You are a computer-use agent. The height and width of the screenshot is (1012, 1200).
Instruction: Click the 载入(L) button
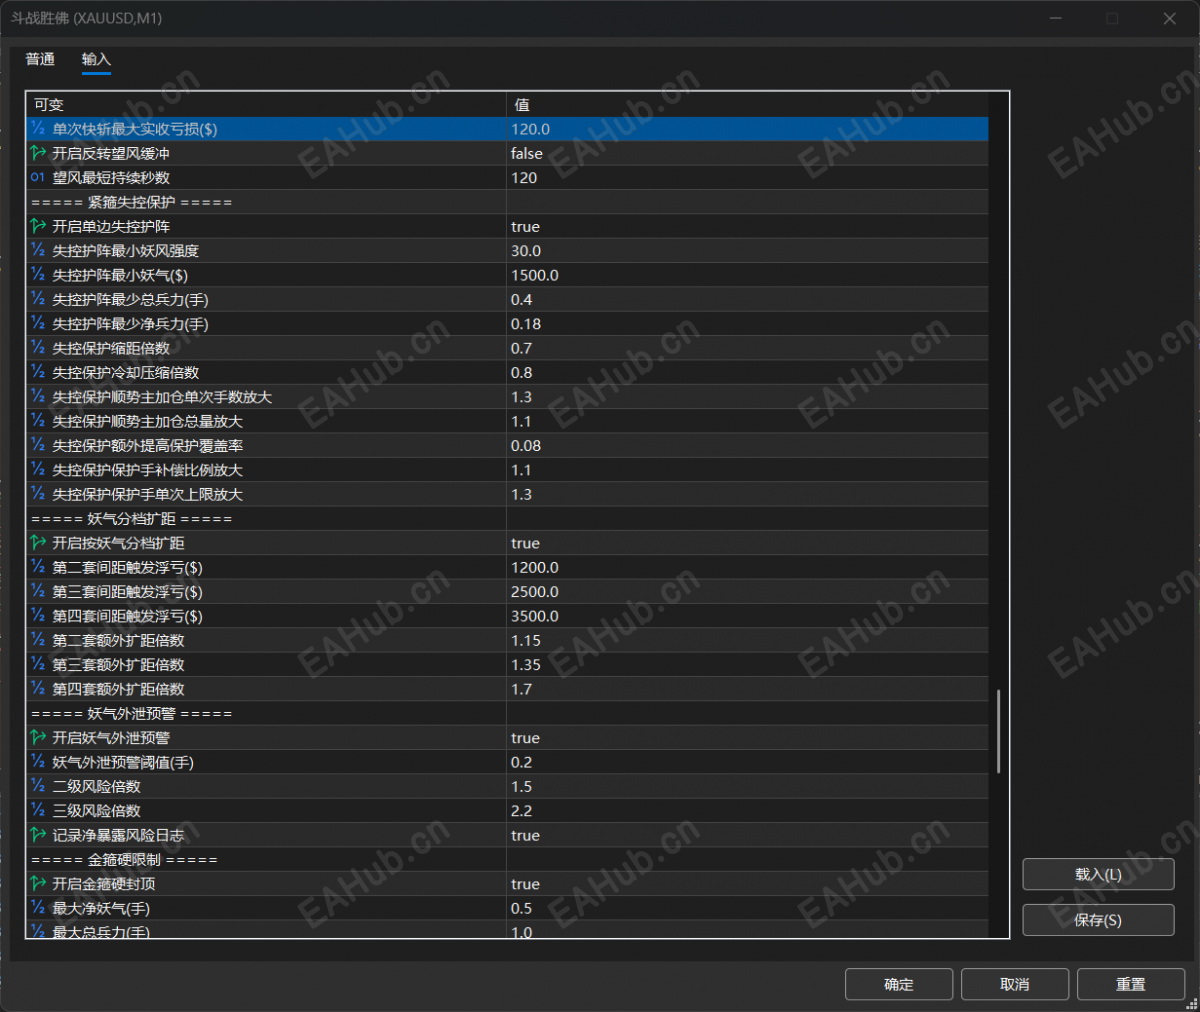pos(1098,875)
